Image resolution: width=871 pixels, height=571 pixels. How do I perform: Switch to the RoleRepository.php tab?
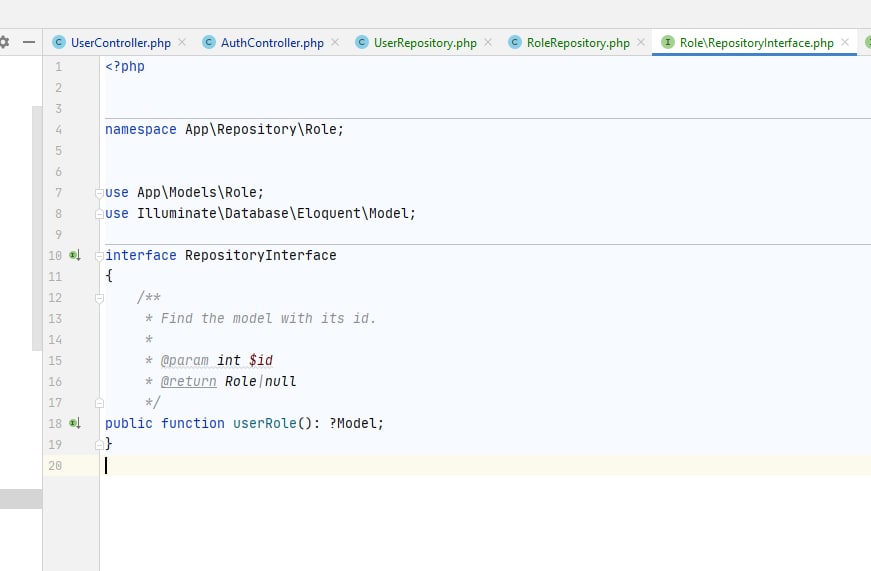578,43
